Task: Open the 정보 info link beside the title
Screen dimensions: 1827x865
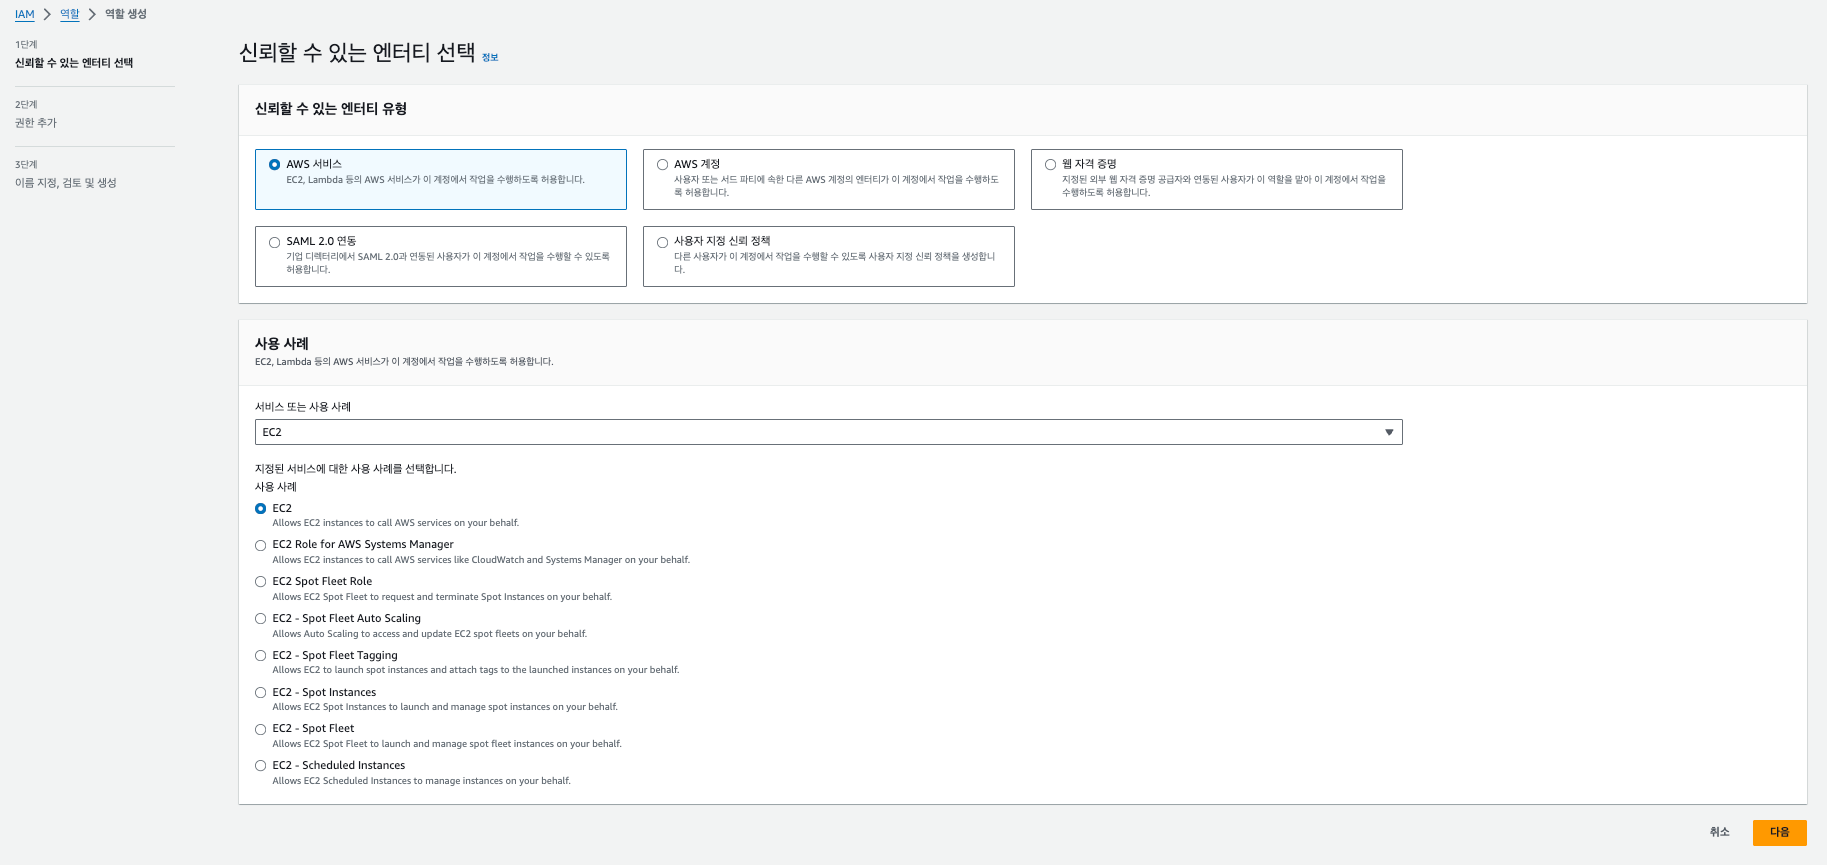Action: coord(490,58)
